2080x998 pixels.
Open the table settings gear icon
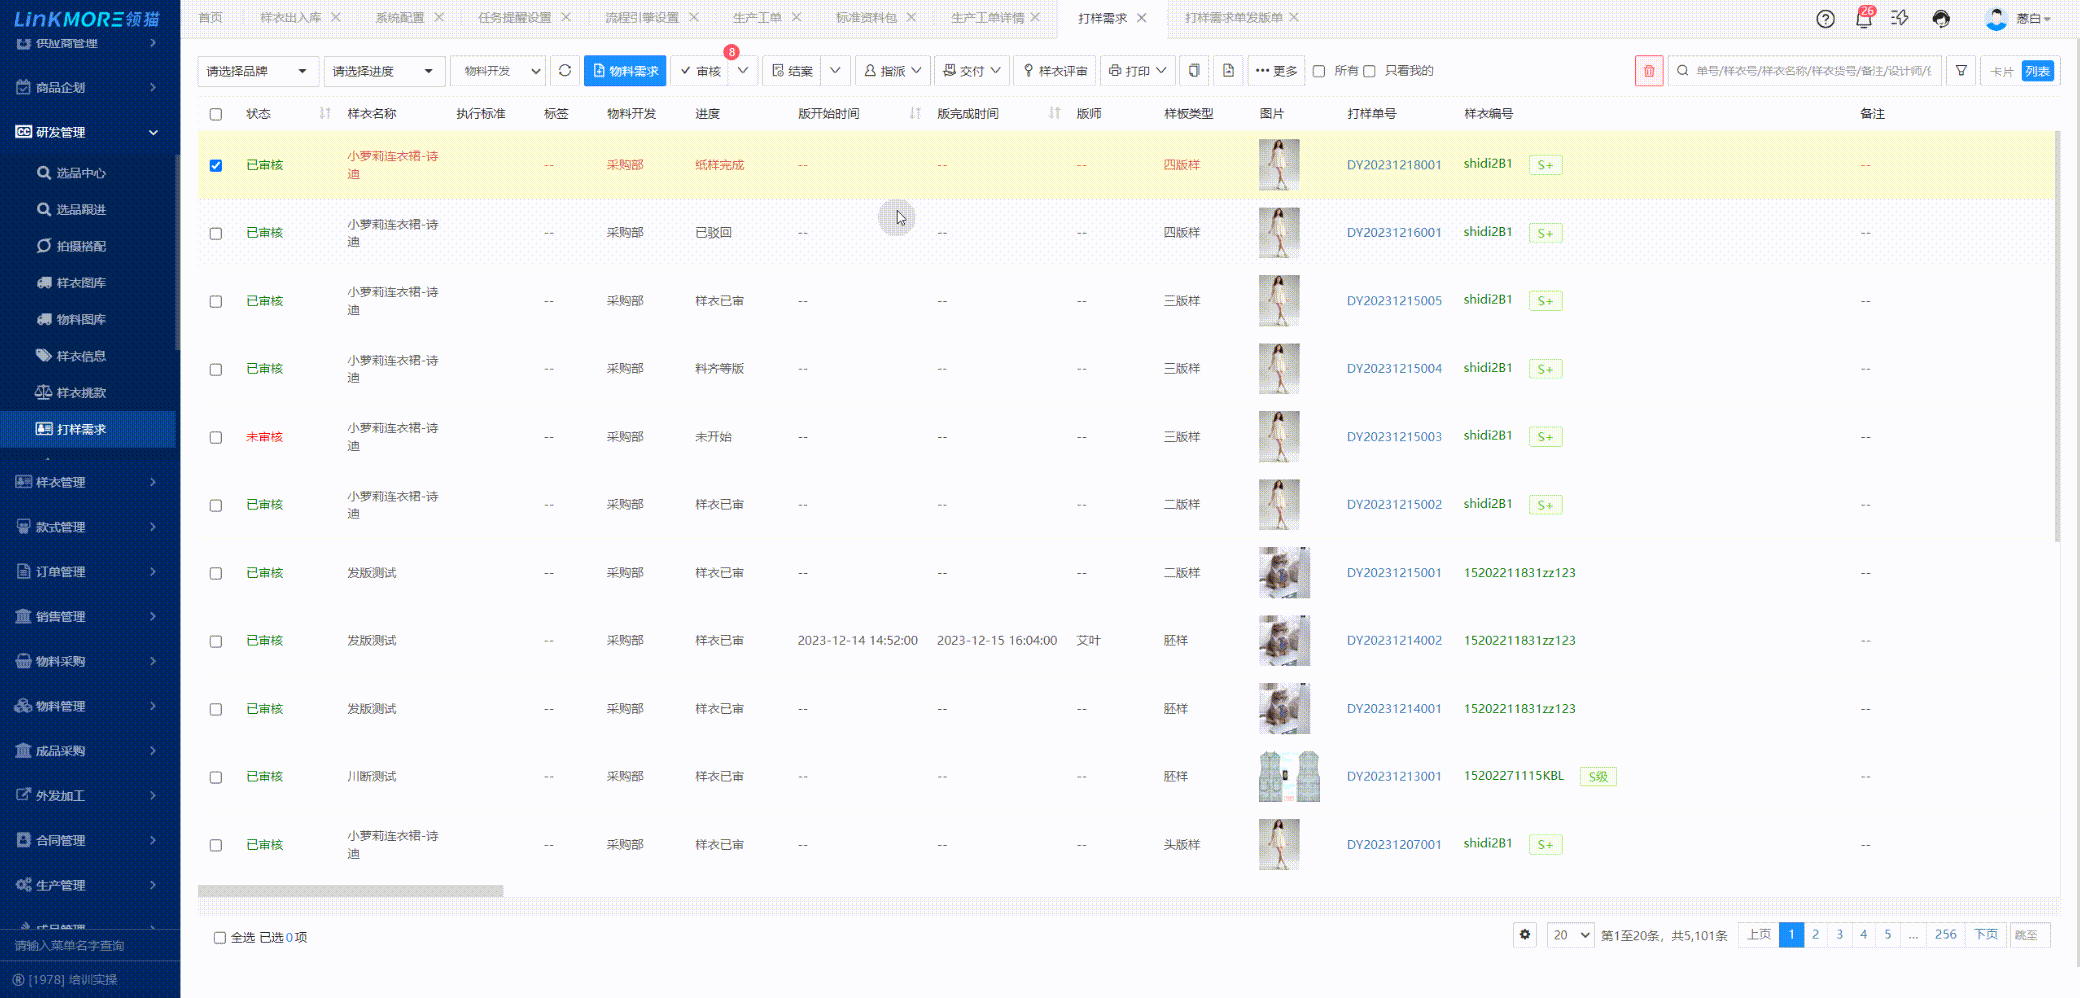click(1524, 935)
